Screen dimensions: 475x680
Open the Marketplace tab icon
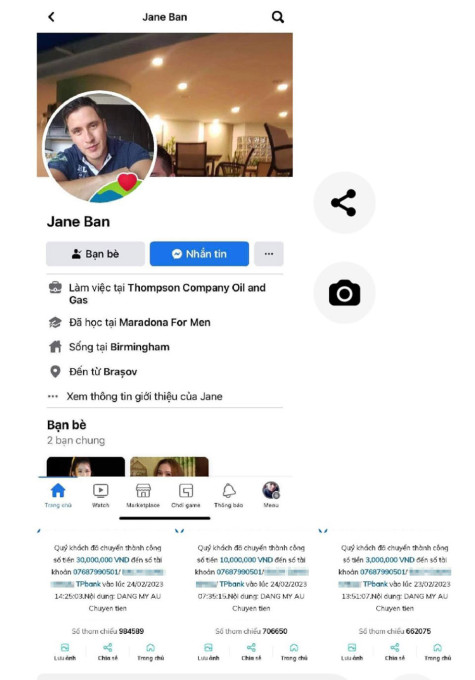click(143, 495)
